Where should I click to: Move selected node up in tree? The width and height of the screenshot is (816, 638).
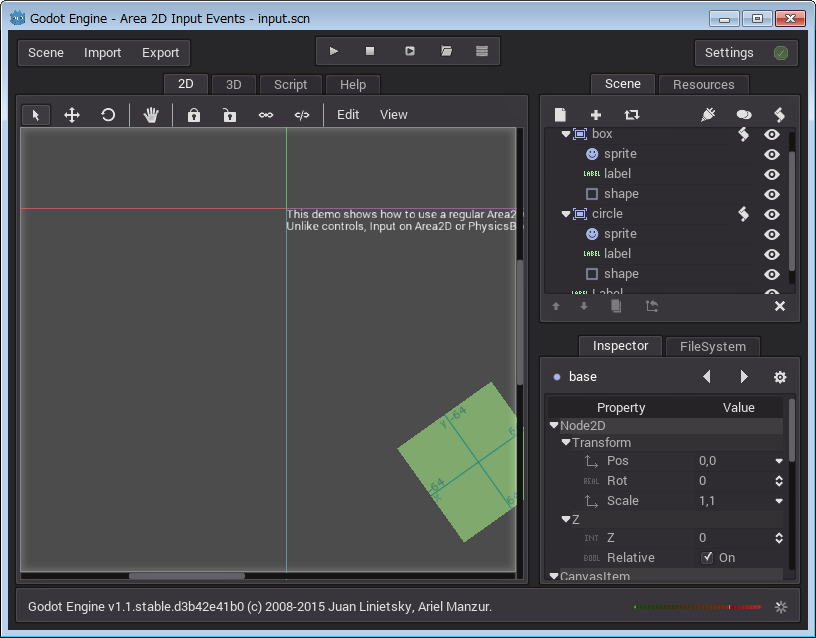(x=556, y=306)
